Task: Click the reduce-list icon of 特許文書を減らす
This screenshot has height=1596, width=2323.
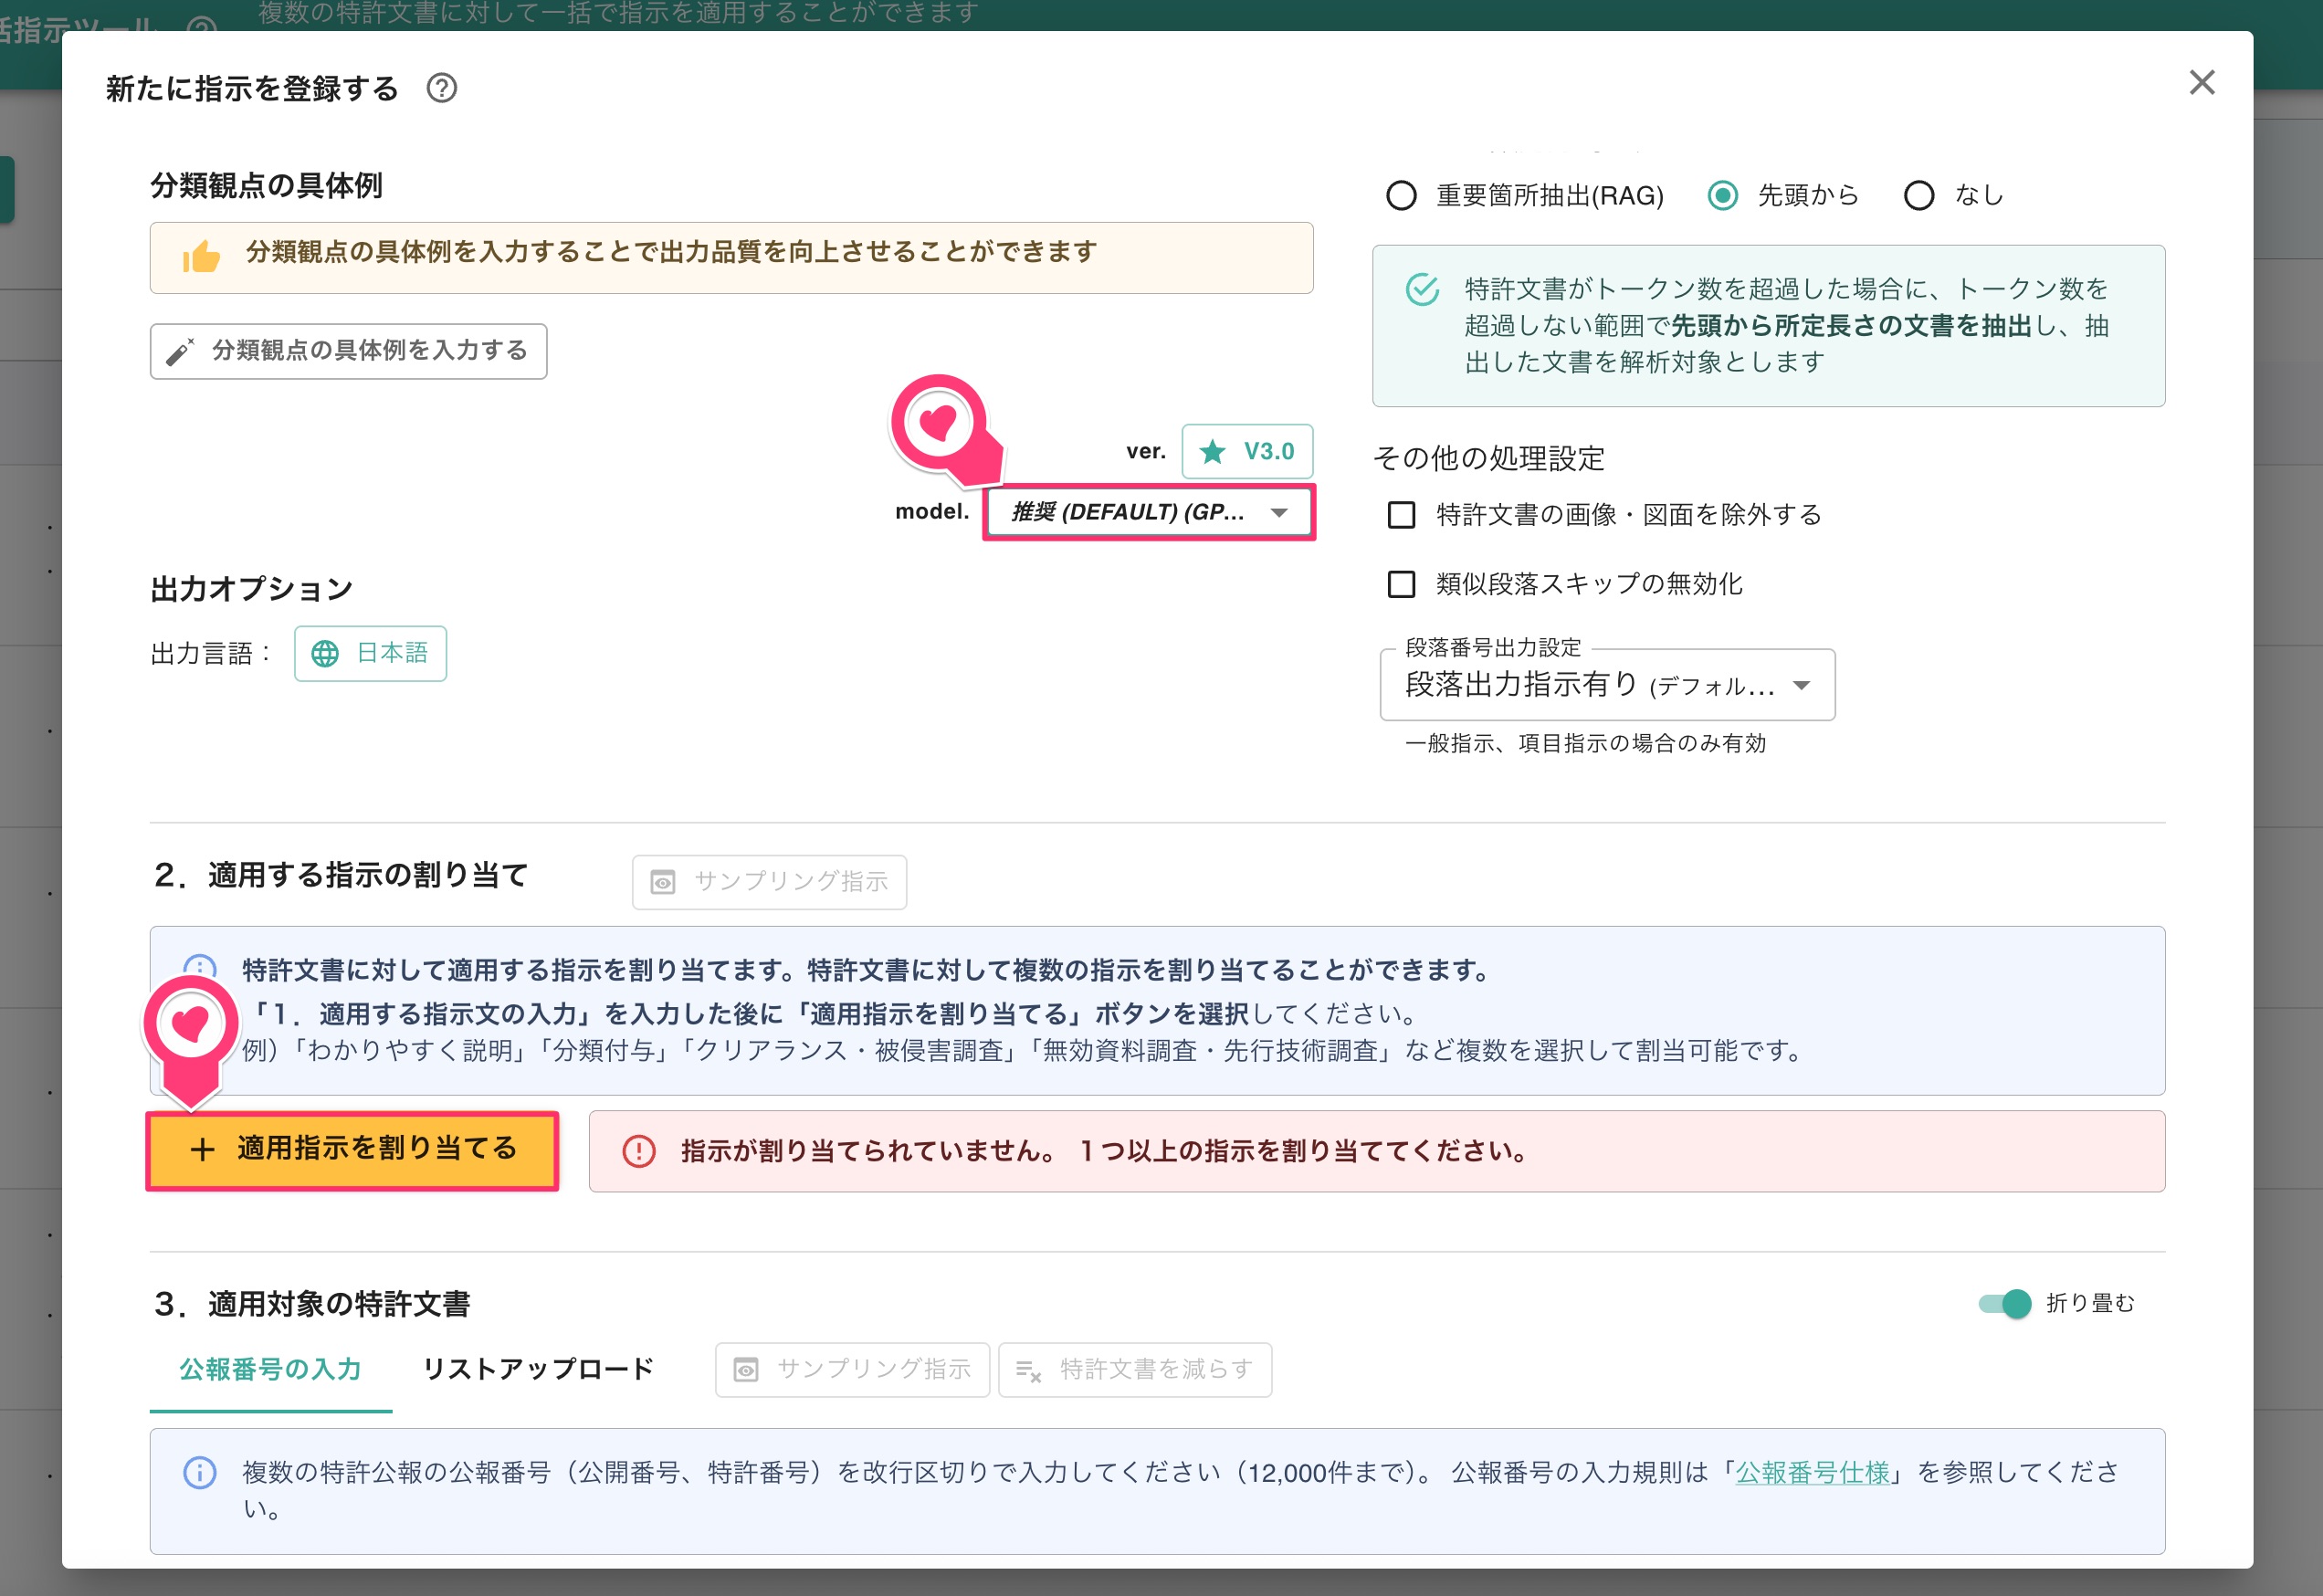Action: point(1028,1370)
